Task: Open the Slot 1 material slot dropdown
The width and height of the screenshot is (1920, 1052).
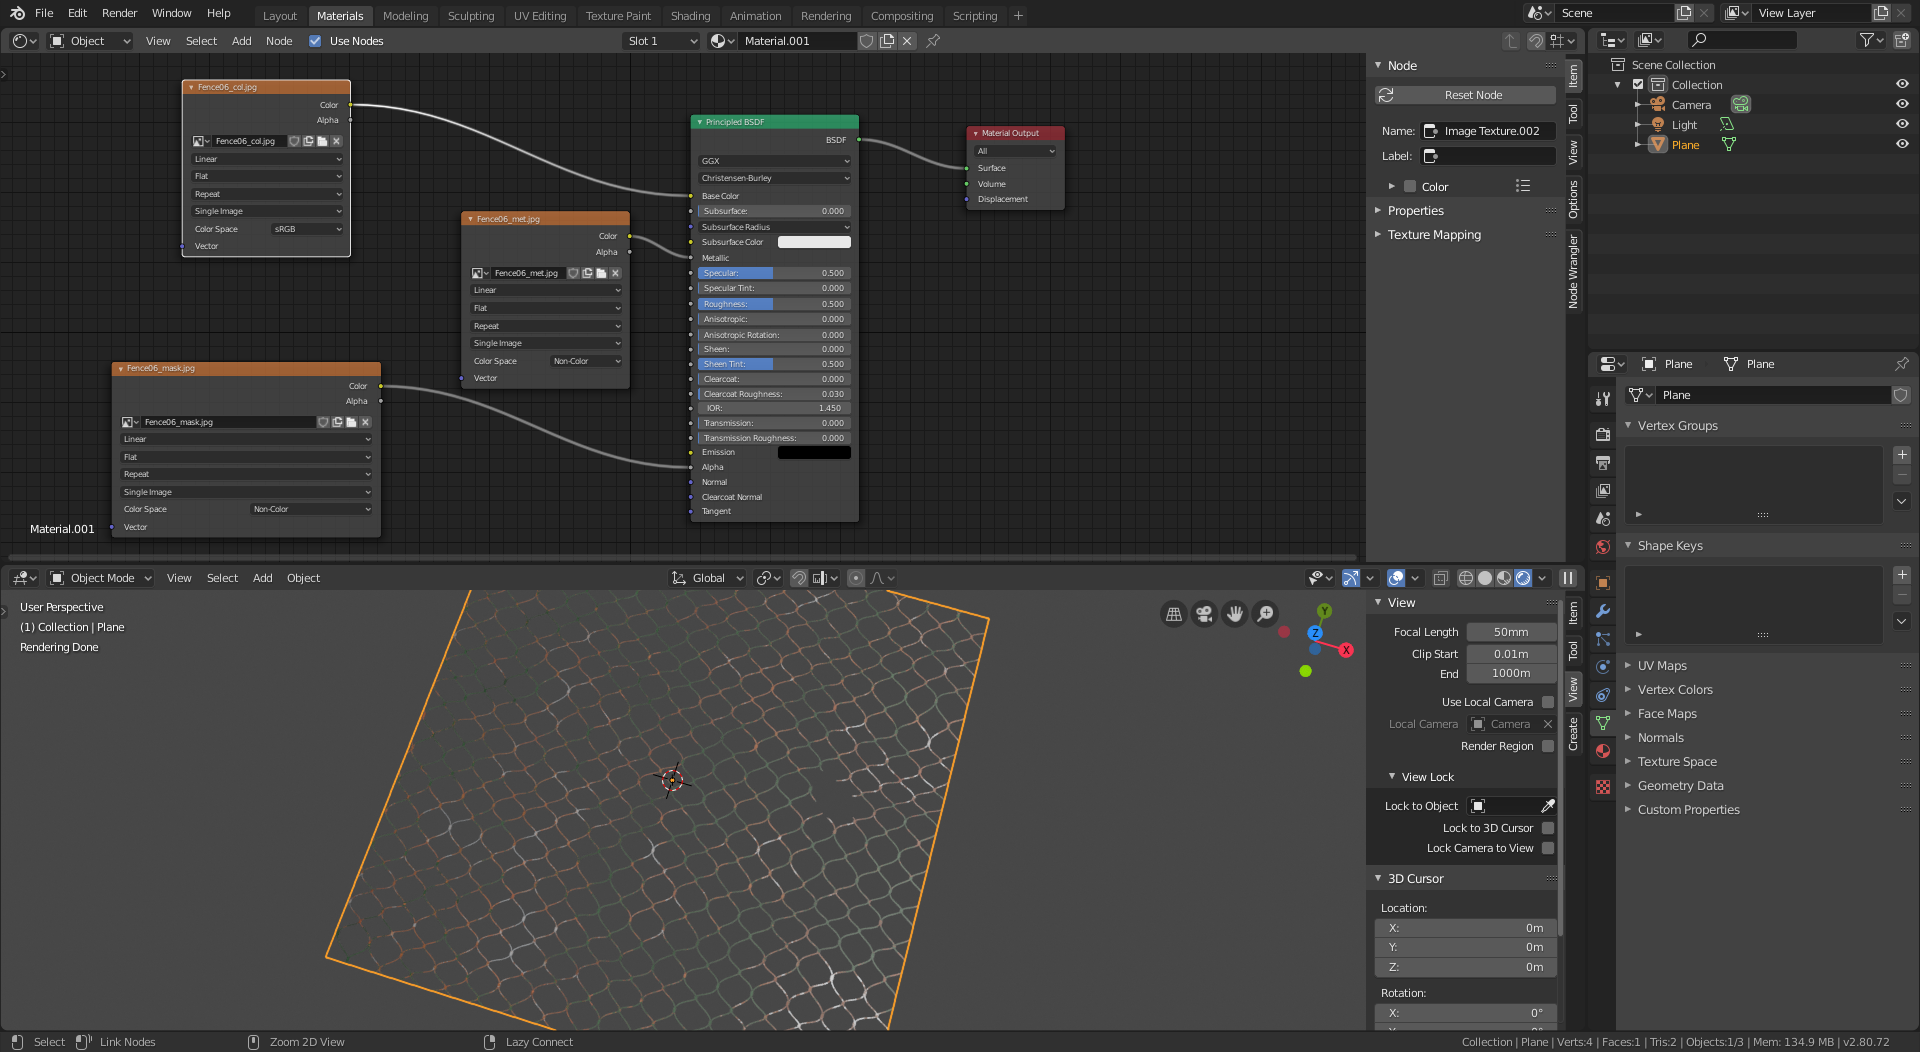Action: point(661,41)
